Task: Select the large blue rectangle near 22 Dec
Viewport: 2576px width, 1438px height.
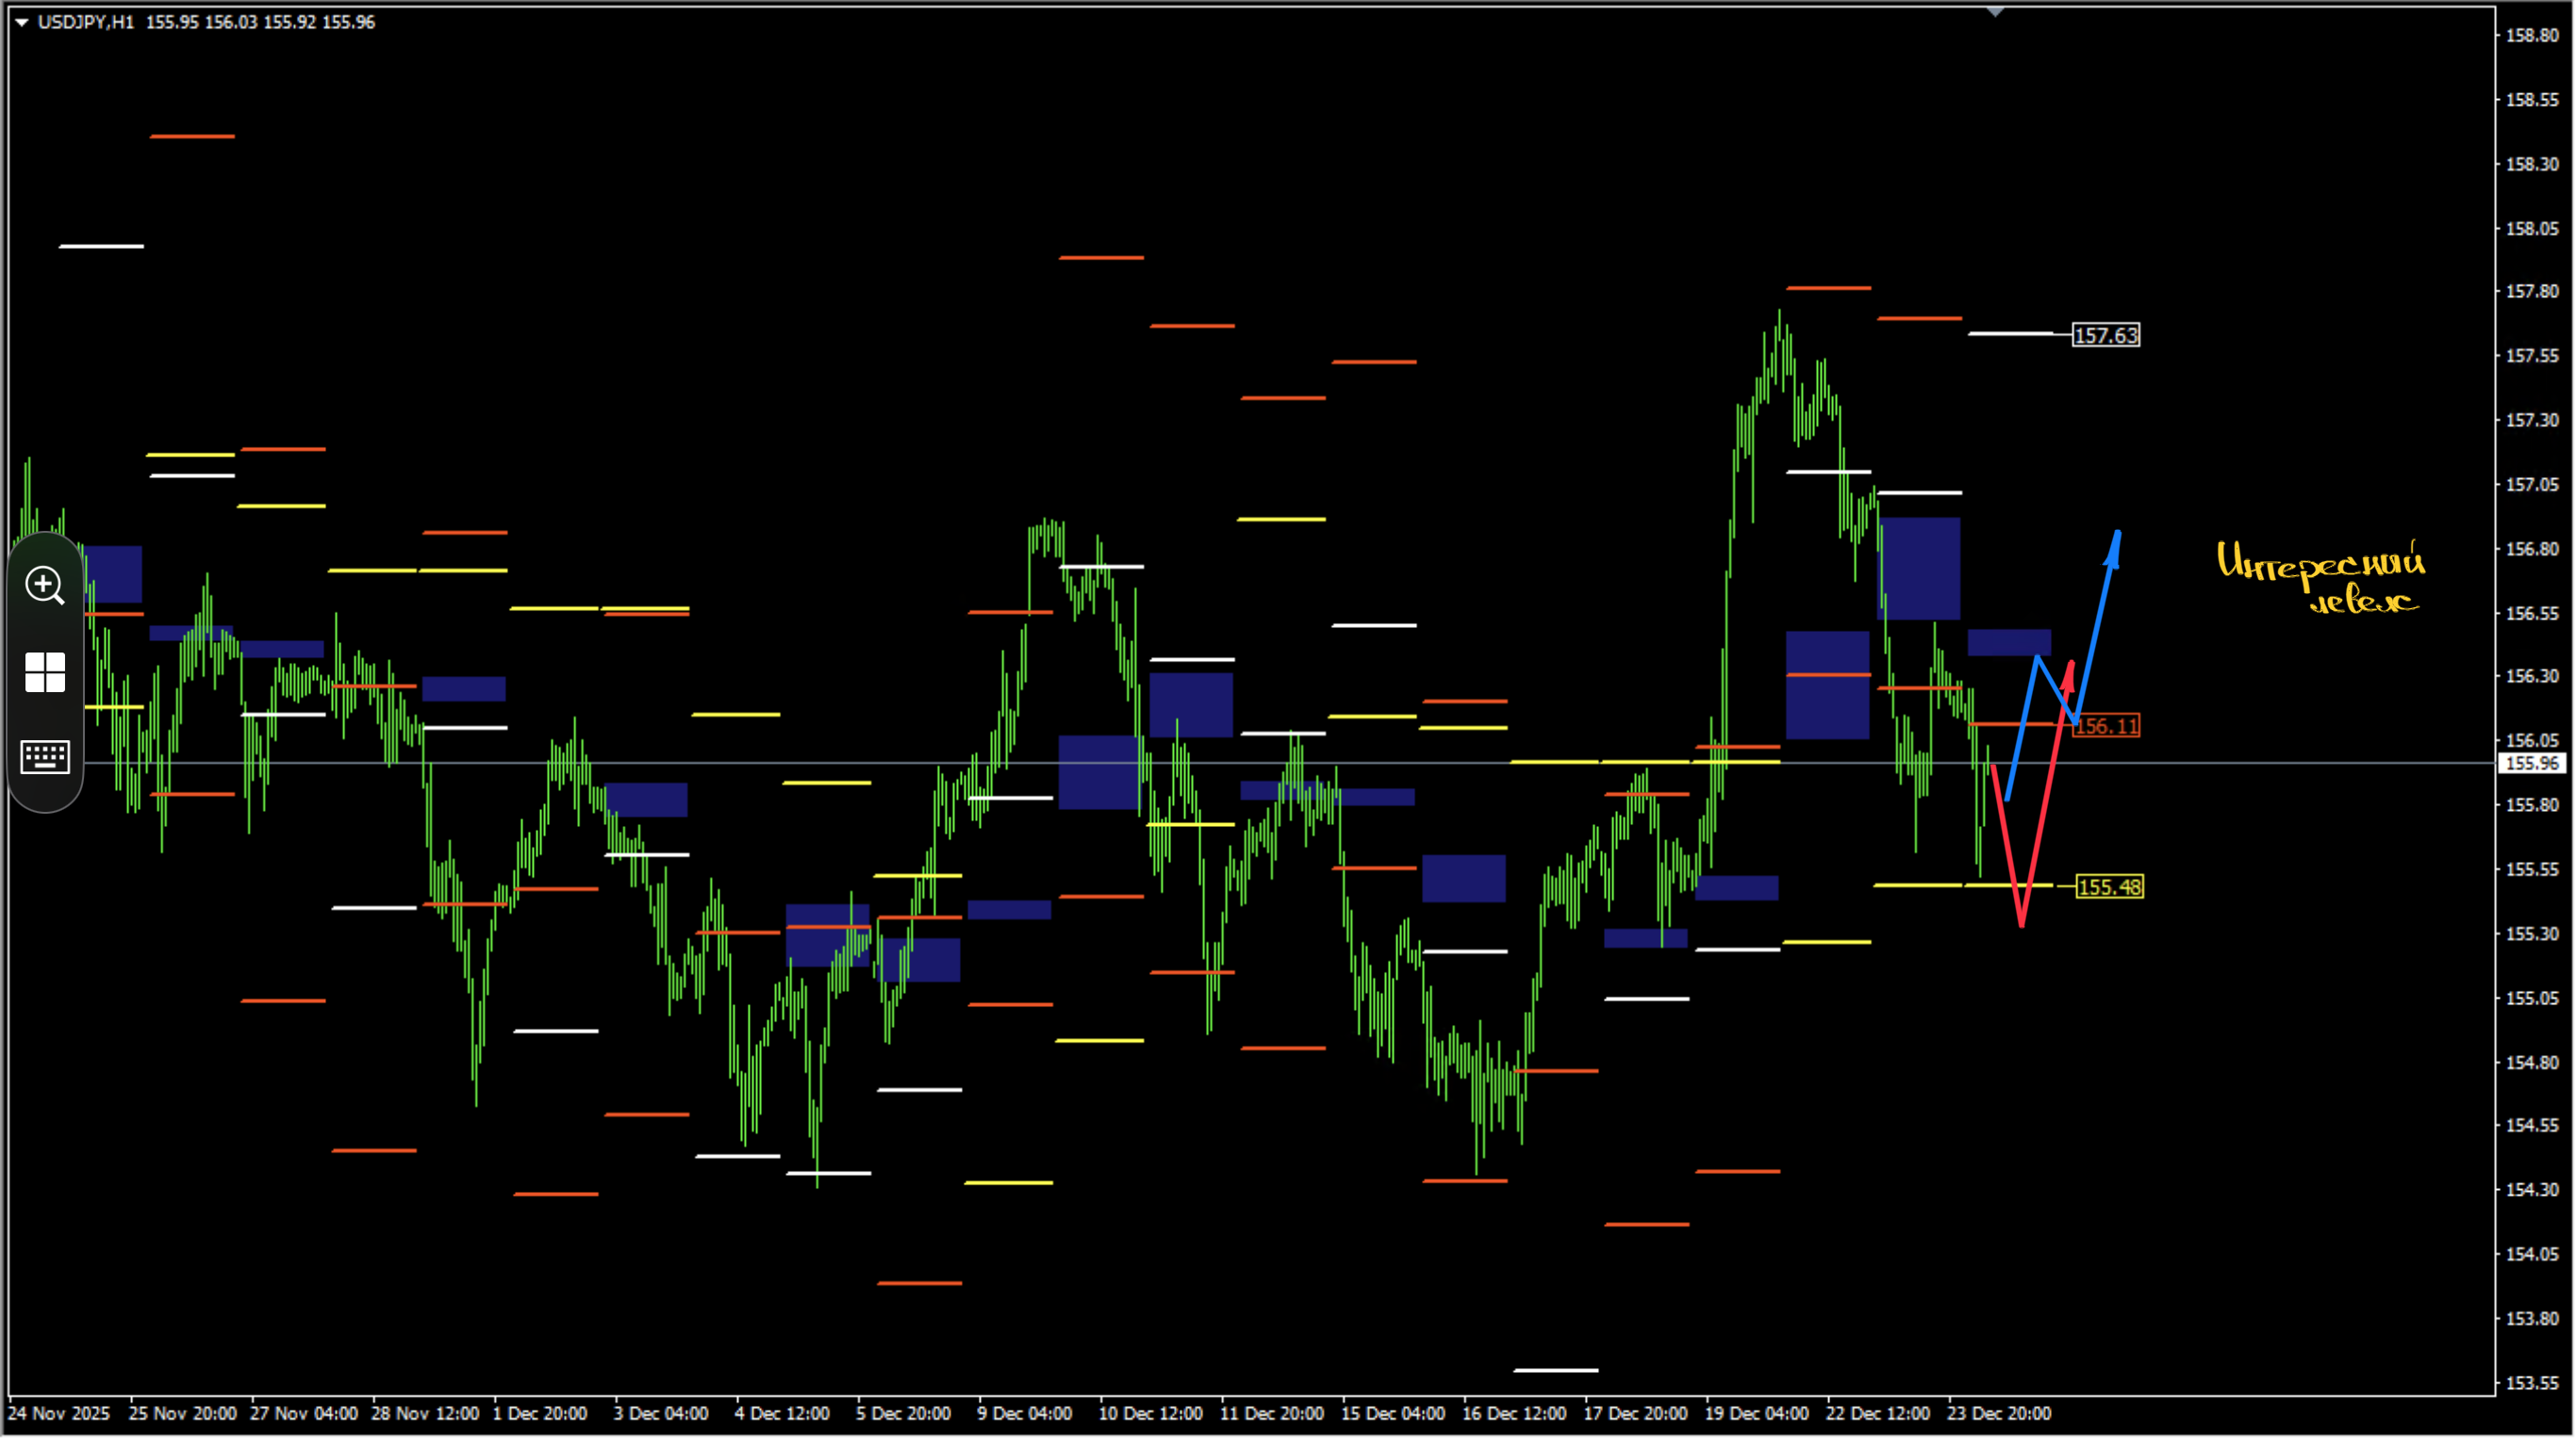Action: (x=1919, y=569)
